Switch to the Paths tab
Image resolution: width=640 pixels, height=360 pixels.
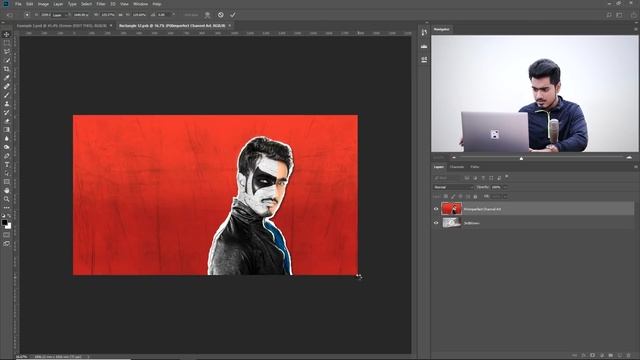click(474, 167)
